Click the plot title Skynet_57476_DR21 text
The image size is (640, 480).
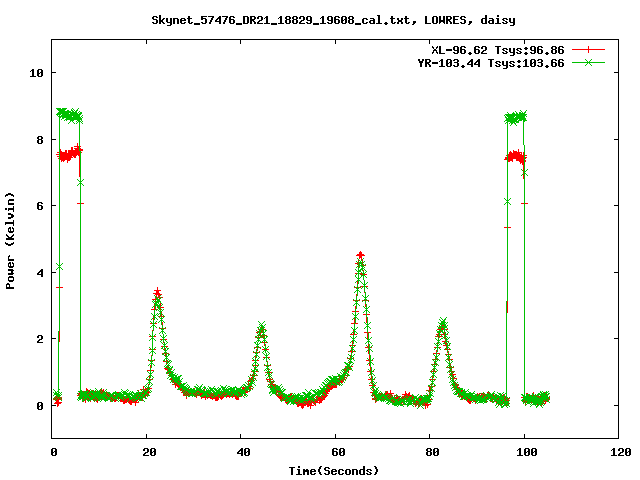[333, 20]
